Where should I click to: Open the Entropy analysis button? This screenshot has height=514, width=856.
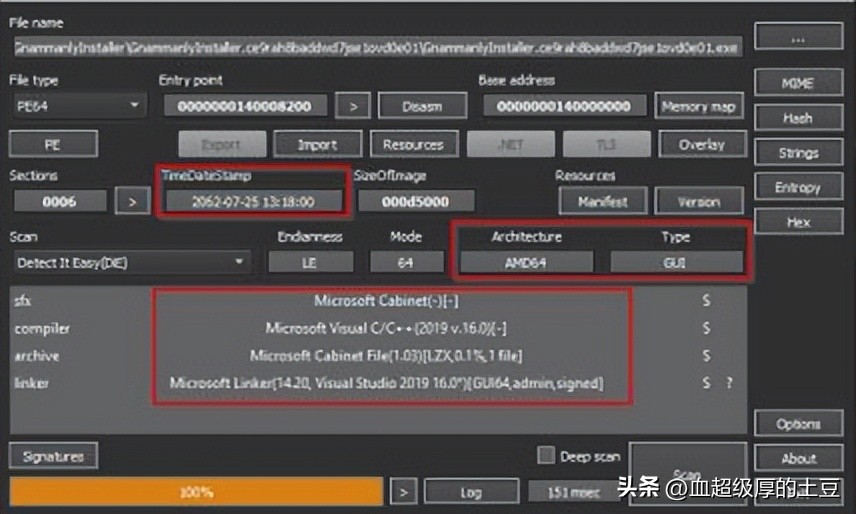click(x=798, y=187)
